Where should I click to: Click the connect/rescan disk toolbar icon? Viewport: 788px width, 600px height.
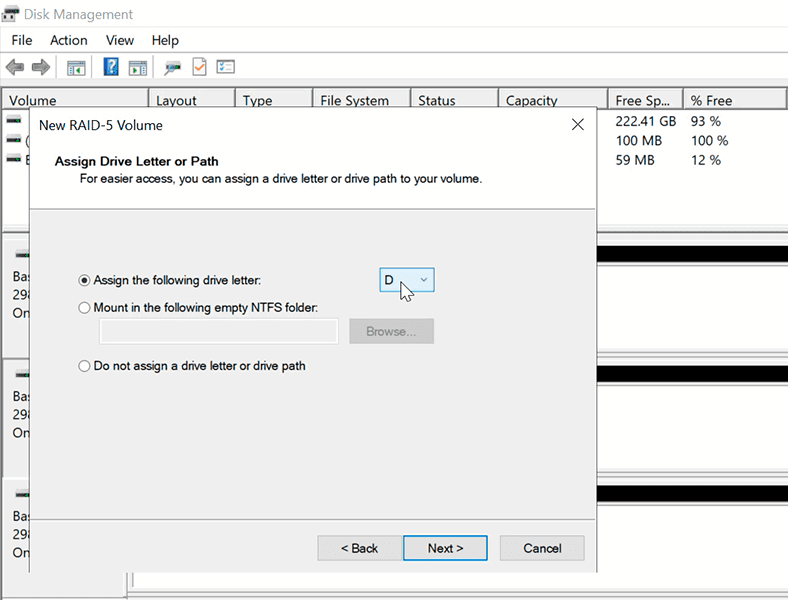172,67
